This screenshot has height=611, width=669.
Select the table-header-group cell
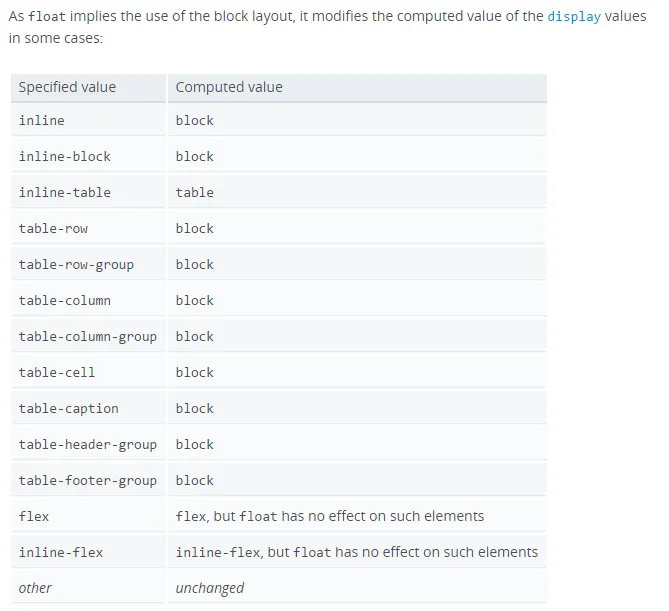click(88, 444)
